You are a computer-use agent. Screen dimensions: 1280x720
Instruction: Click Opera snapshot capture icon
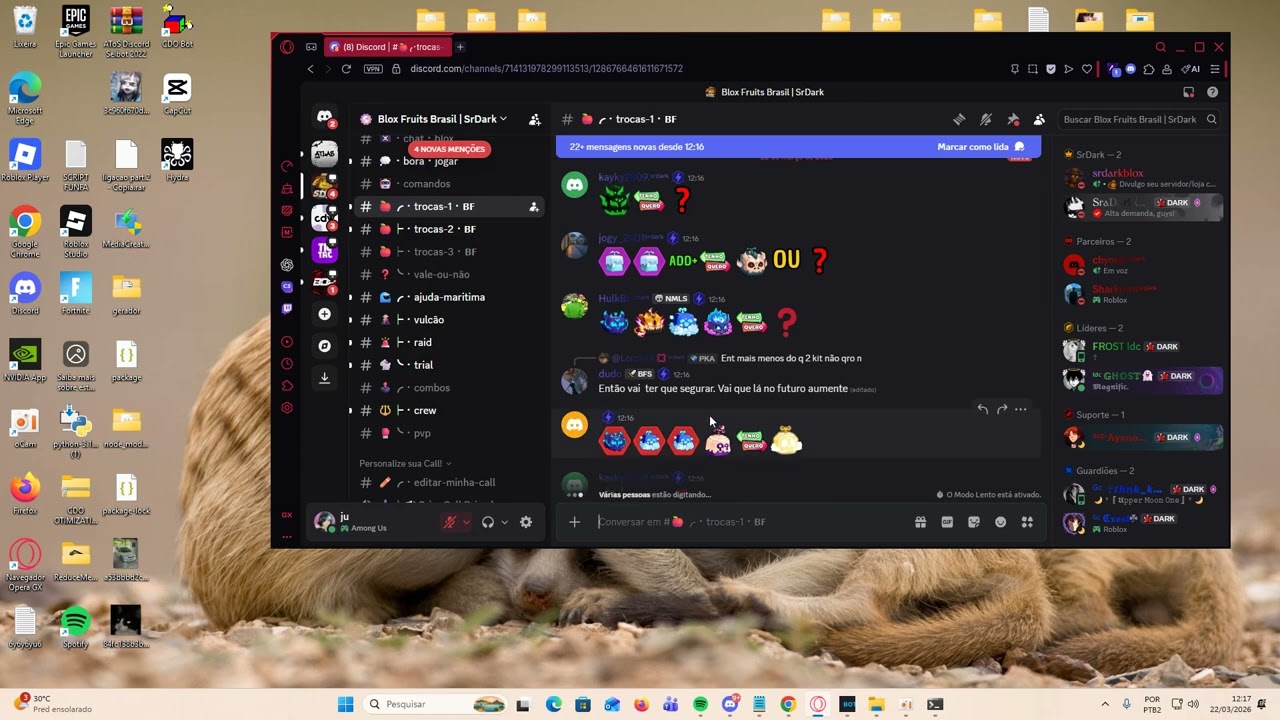tap(1032, 69)
